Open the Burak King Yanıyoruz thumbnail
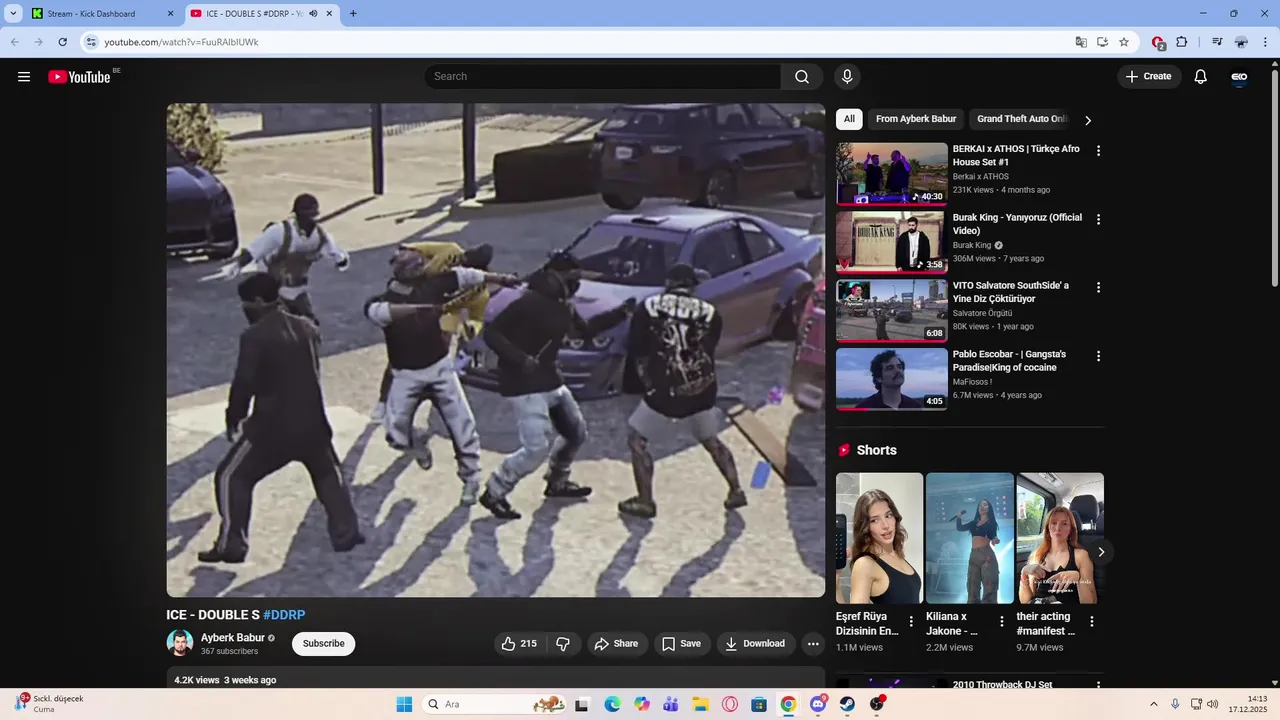The width and height of the screenshot is (1280, 720). 892,242
